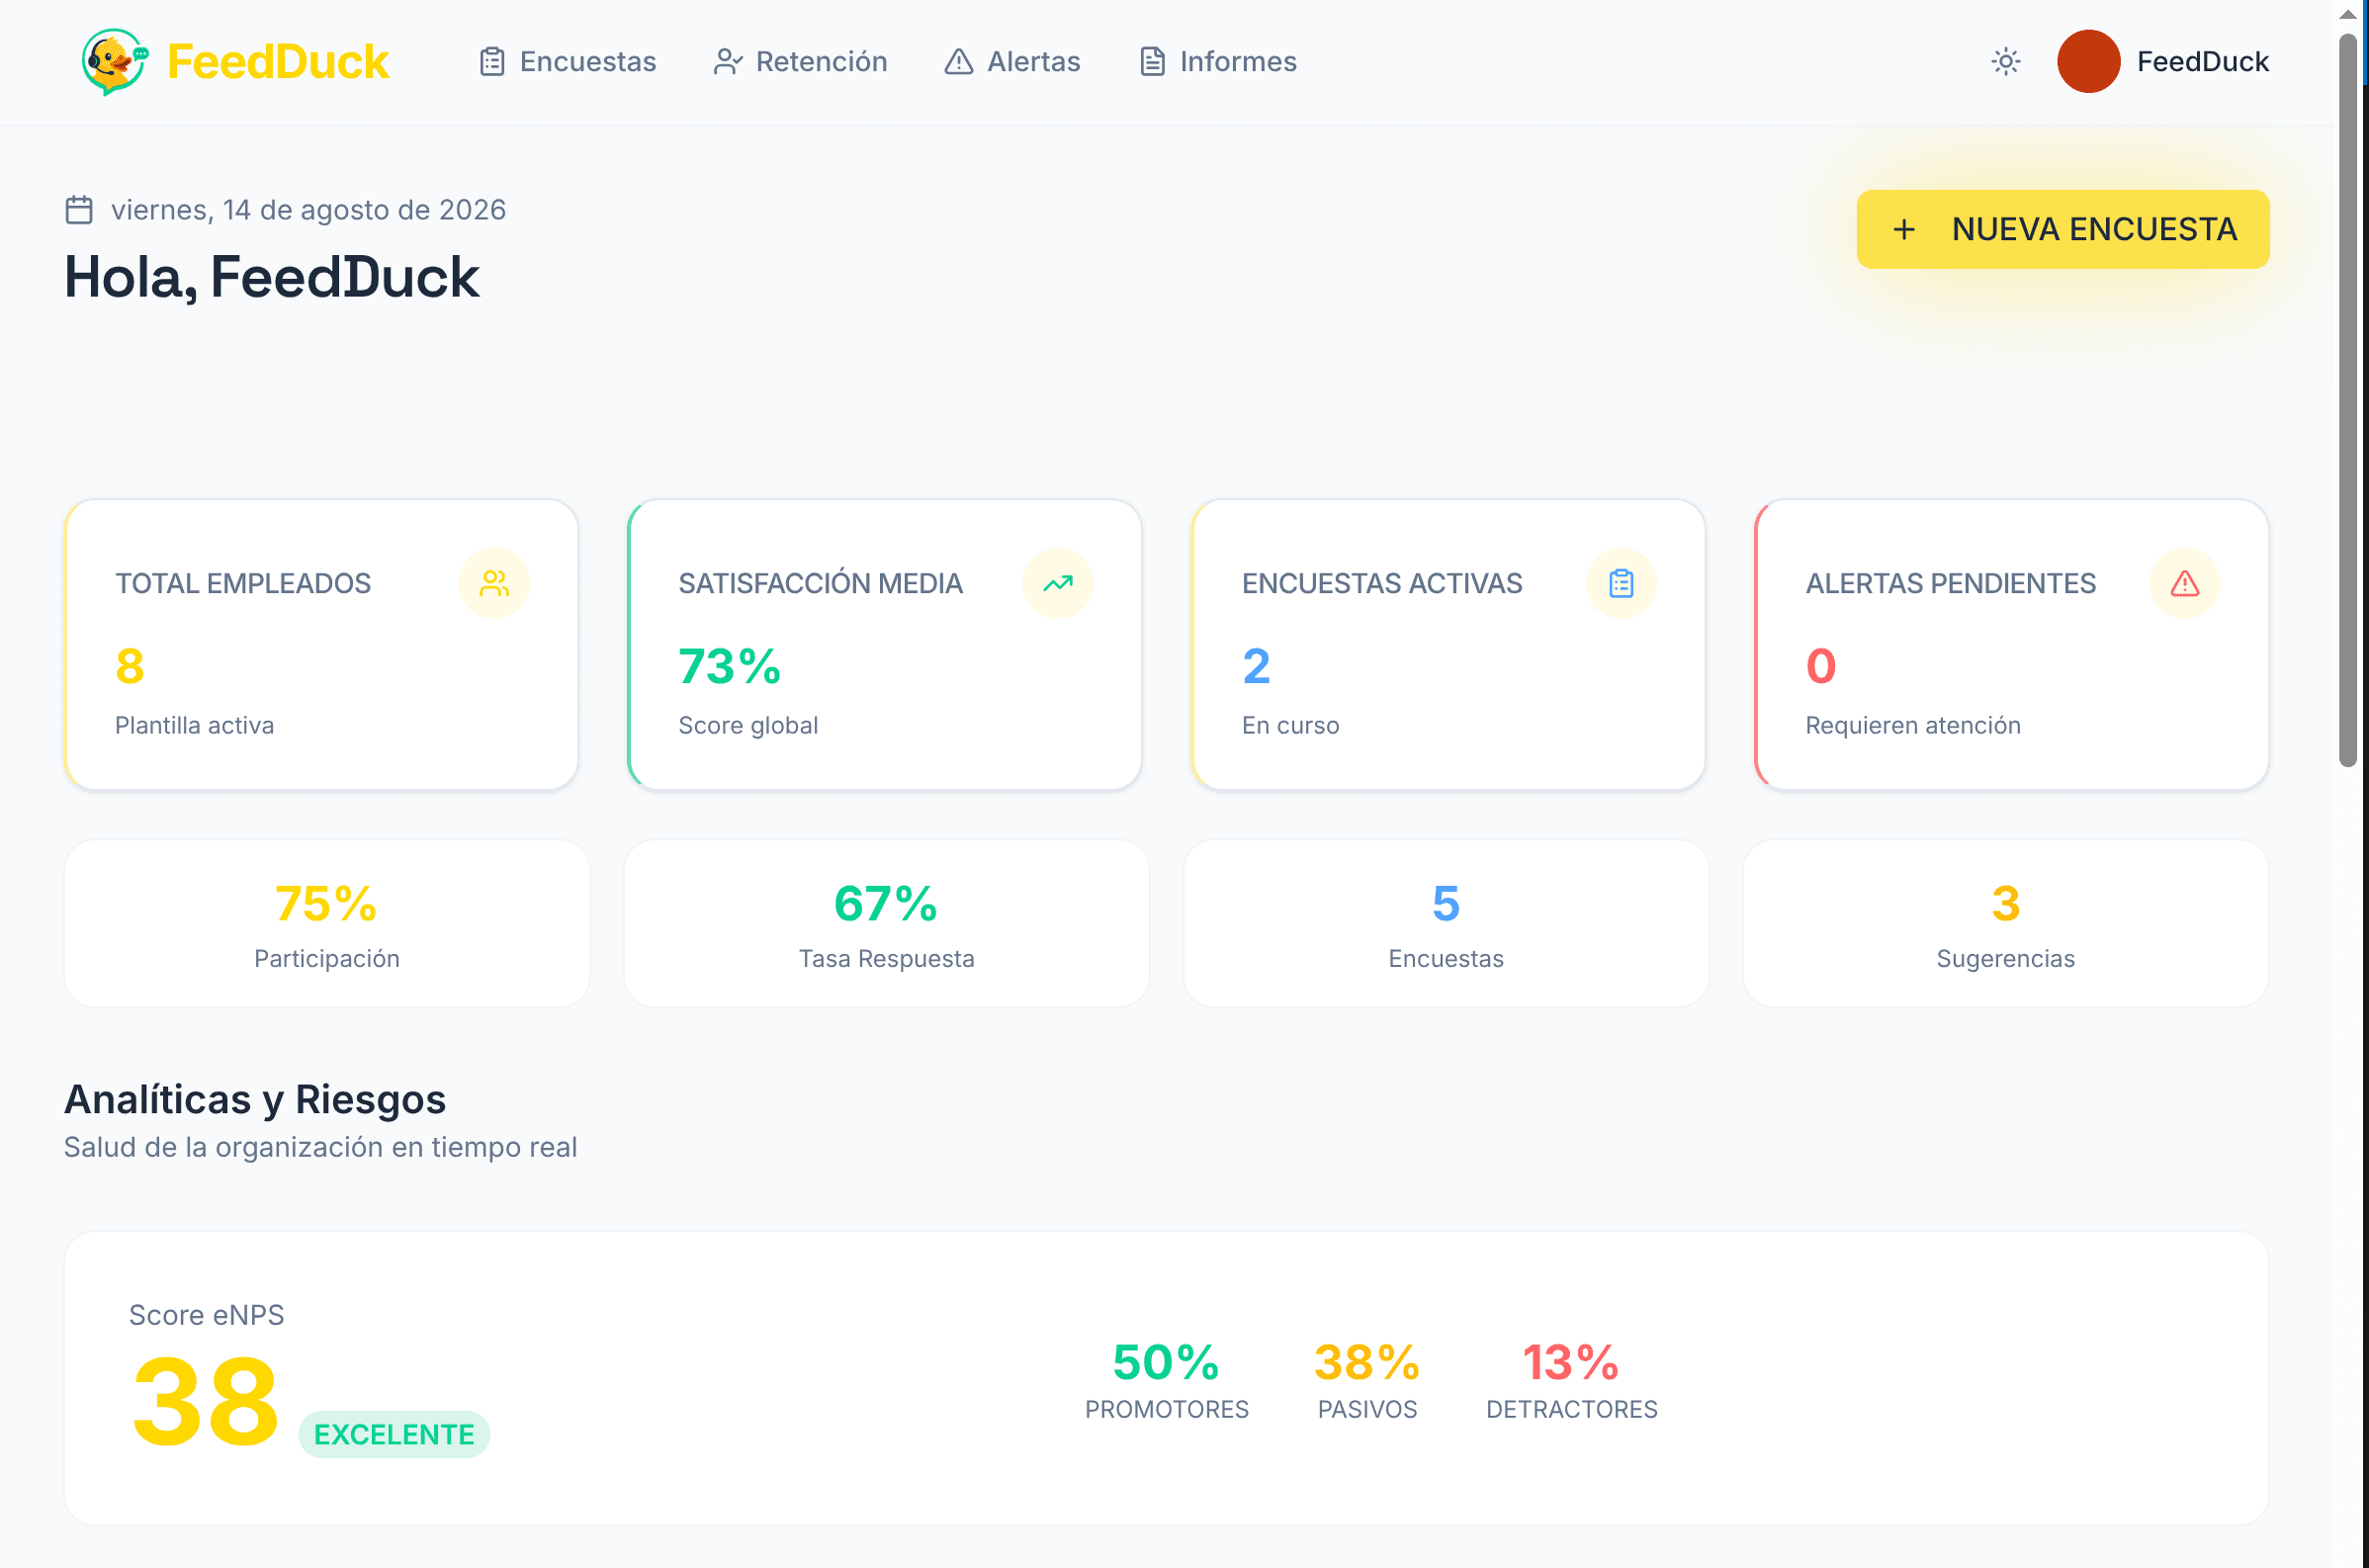Click the yellow FeedDuck brand name
Screen dimensions: 2369x1568
pyautogui.click(x=277, y=62)
